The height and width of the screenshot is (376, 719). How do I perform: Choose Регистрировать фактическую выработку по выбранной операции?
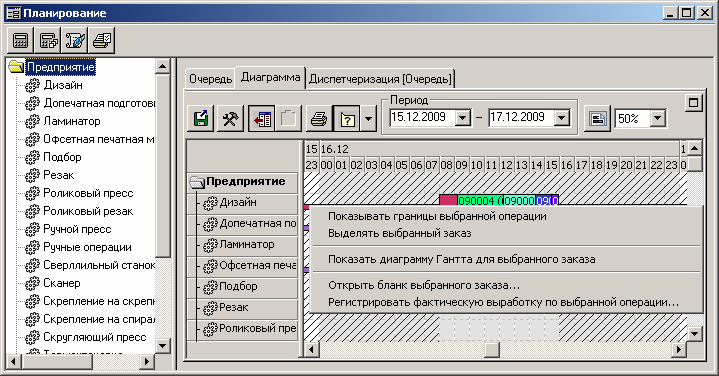503,302
